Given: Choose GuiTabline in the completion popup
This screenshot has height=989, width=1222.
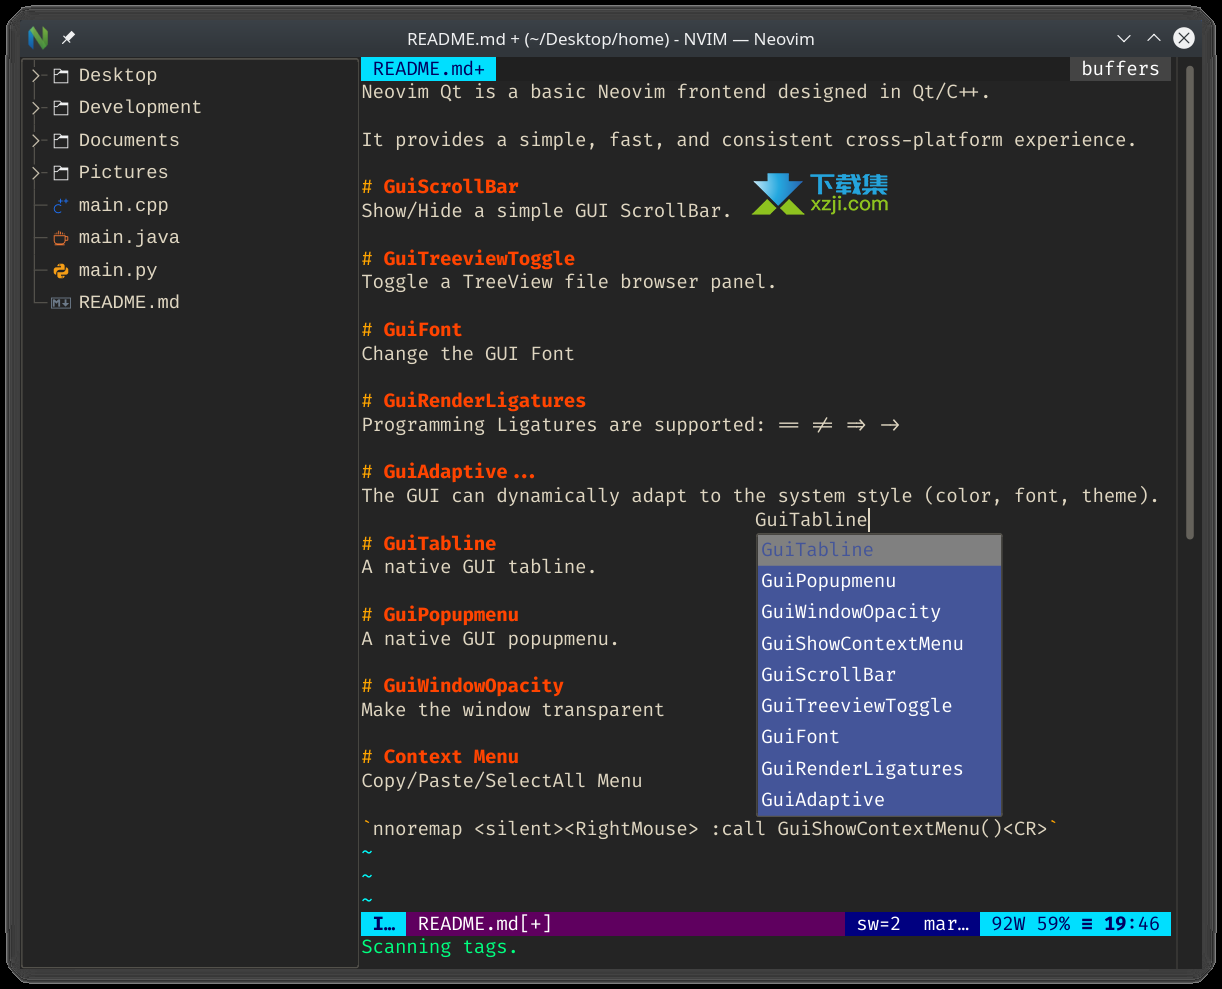Looking at the screenshot, I should (x=880, y=550).
